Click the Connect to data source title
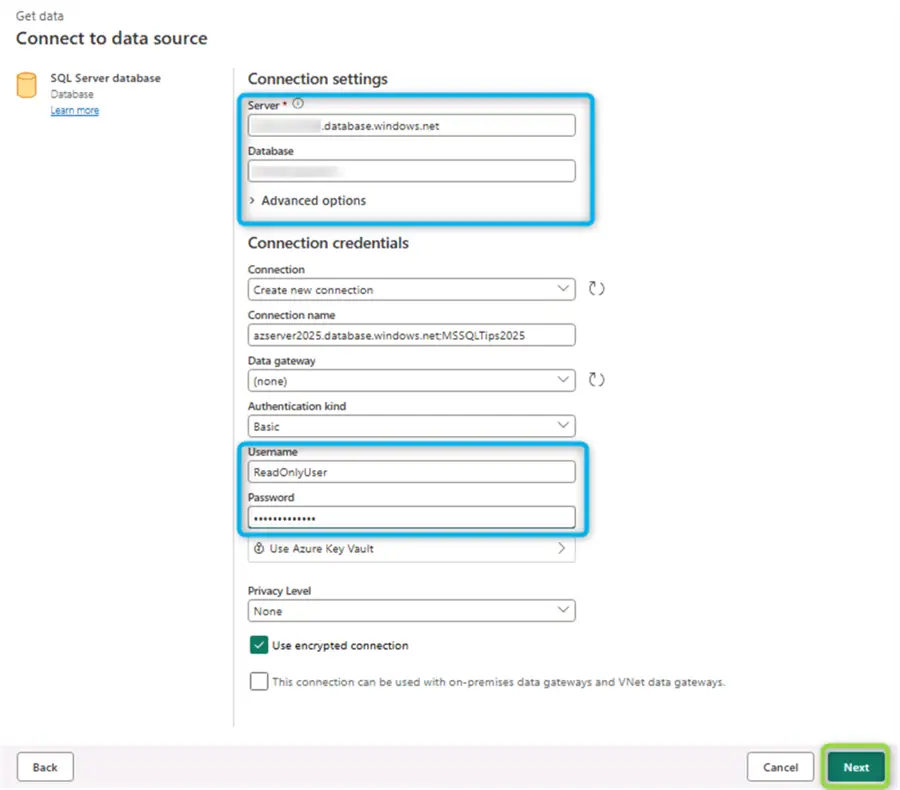The width and height of the screenshot is (900, 790). 112,38
